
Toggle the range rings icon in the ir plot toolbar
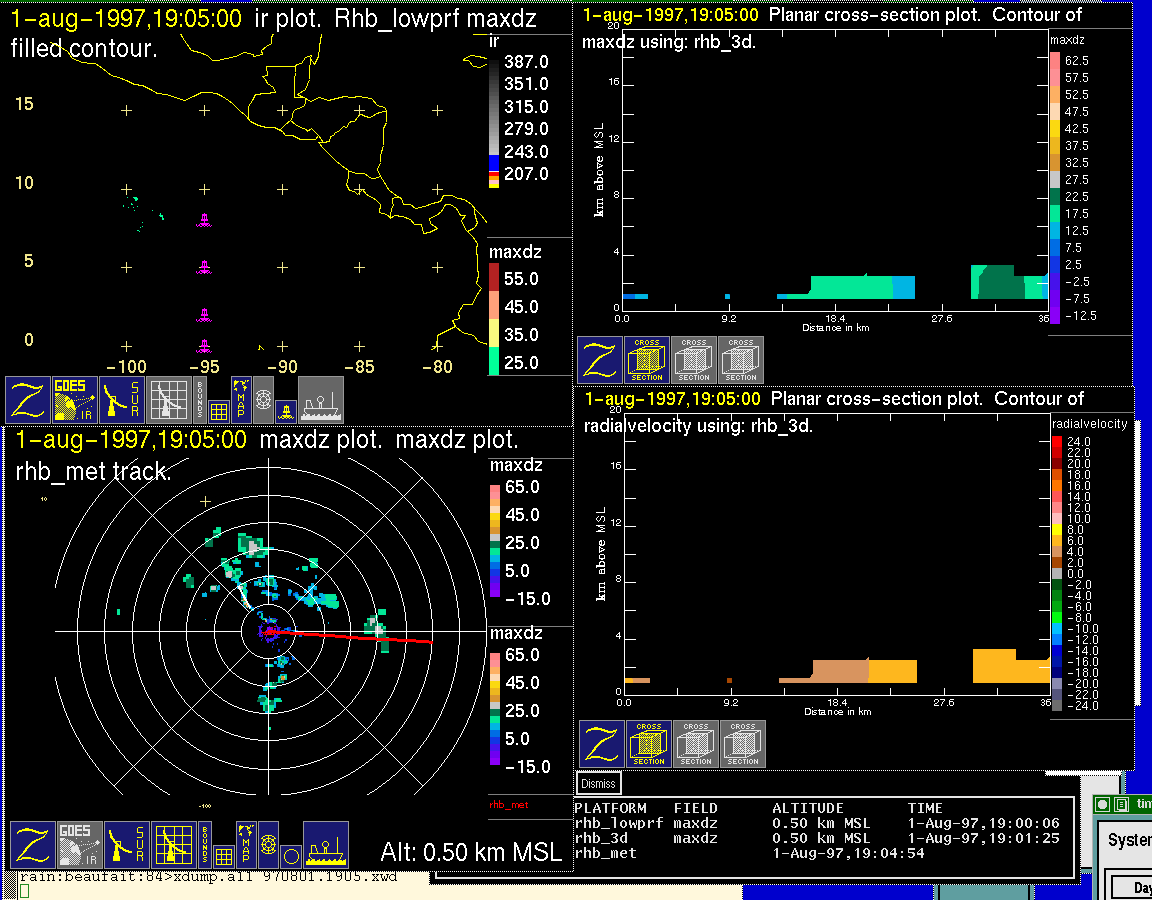[x=263, y=398]
